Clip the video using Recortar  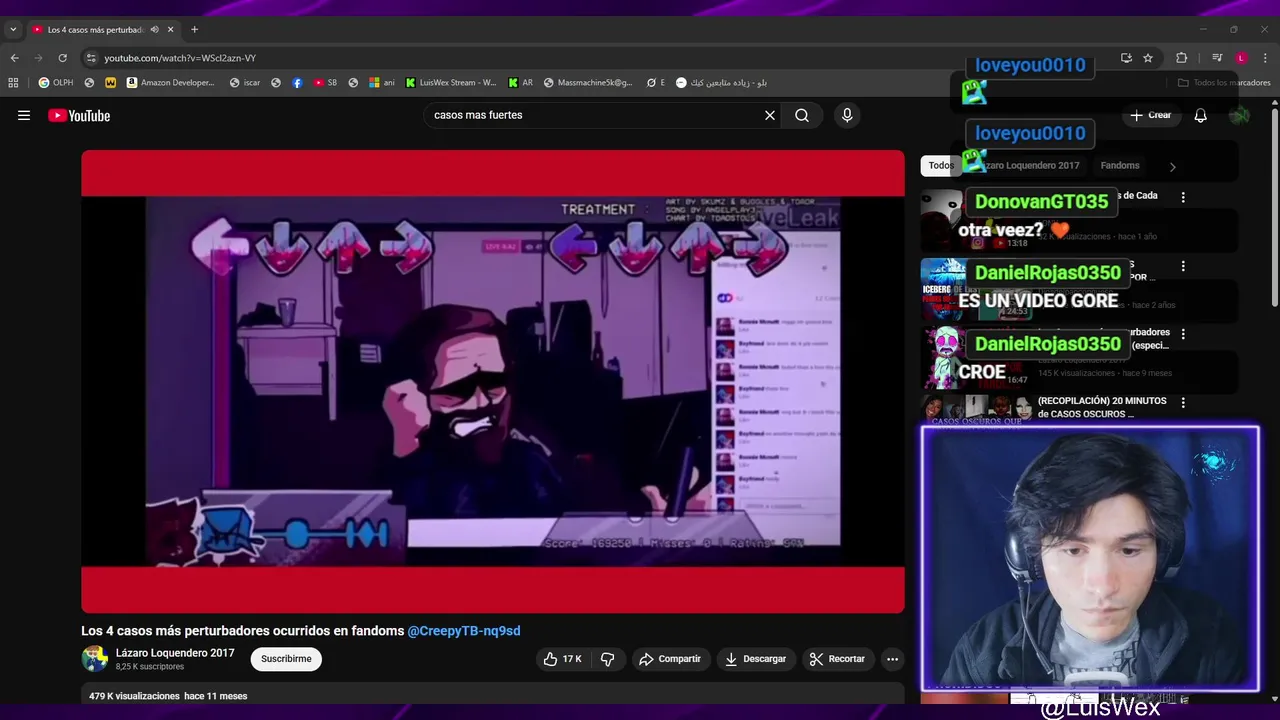pos(837,659)
